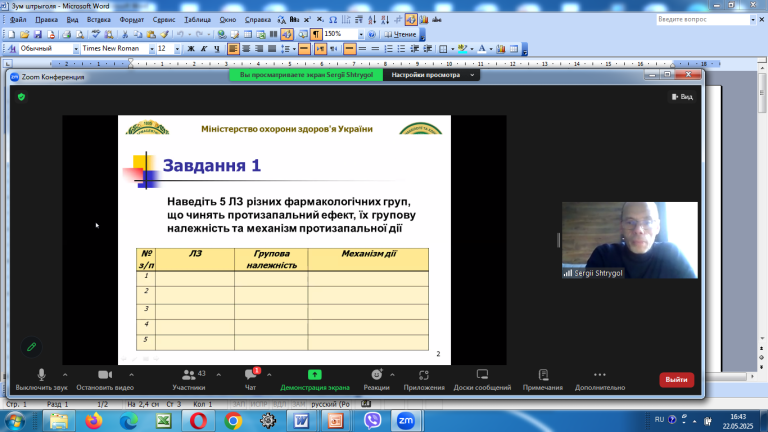Open Zoom Apps (Приложения)
768x432 pixels.
coord(424,380)
